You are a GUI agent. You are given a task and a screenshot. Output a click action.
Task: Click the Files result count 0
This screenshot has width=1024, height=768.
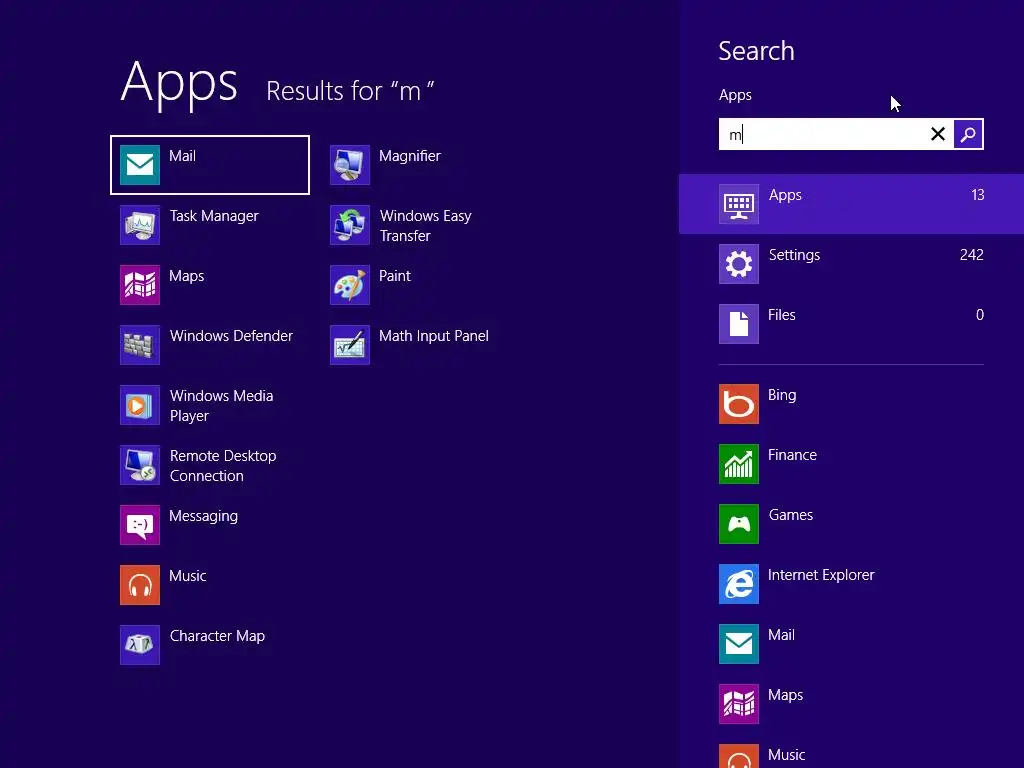[980, 315]
